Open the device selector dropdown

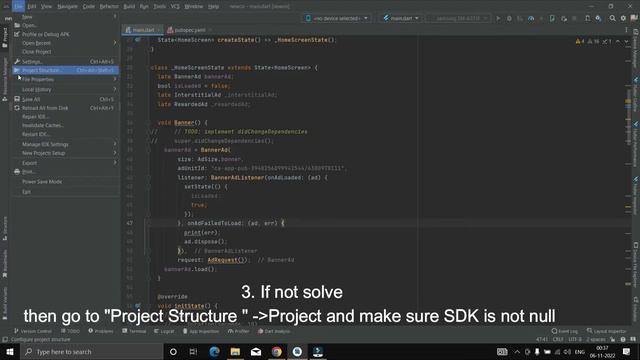(337, 18)
